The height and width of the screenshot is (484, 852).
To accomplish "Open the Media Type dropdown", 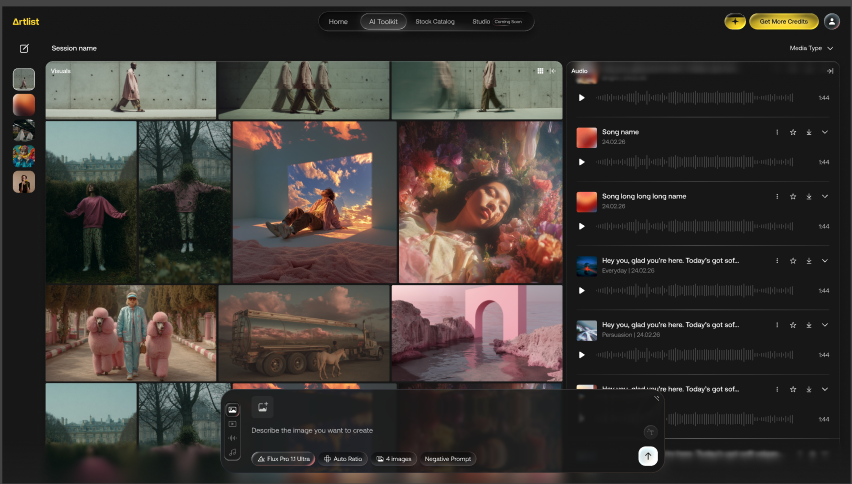I will click(811, 48).
